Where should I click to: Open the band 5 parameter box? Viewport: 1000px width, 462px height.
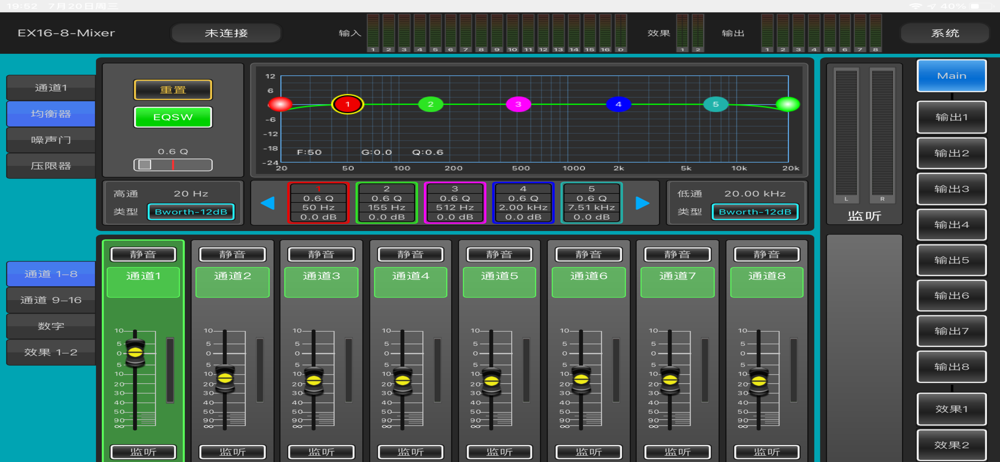click(x=591, y=203)
